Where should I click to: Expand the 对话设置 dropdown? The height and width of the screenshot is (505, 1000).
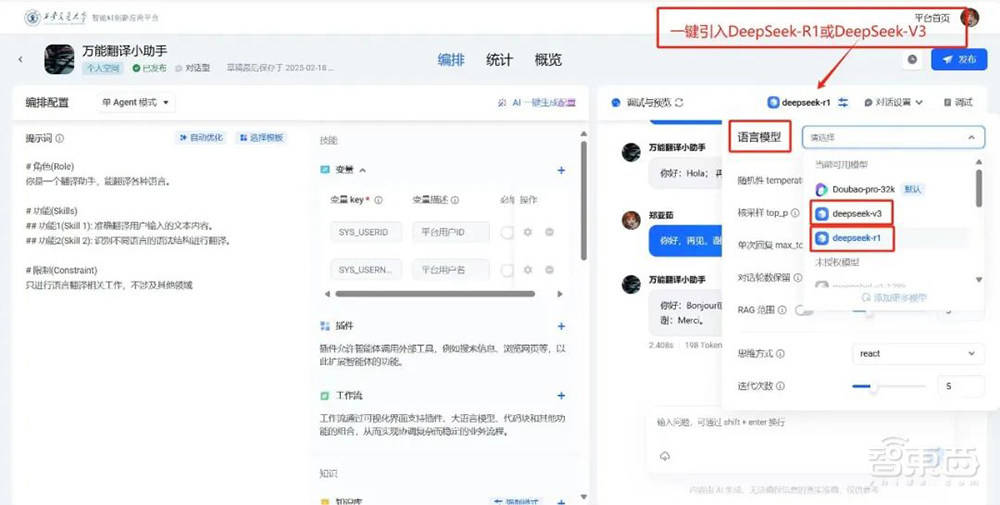click(x=893, y=102)
